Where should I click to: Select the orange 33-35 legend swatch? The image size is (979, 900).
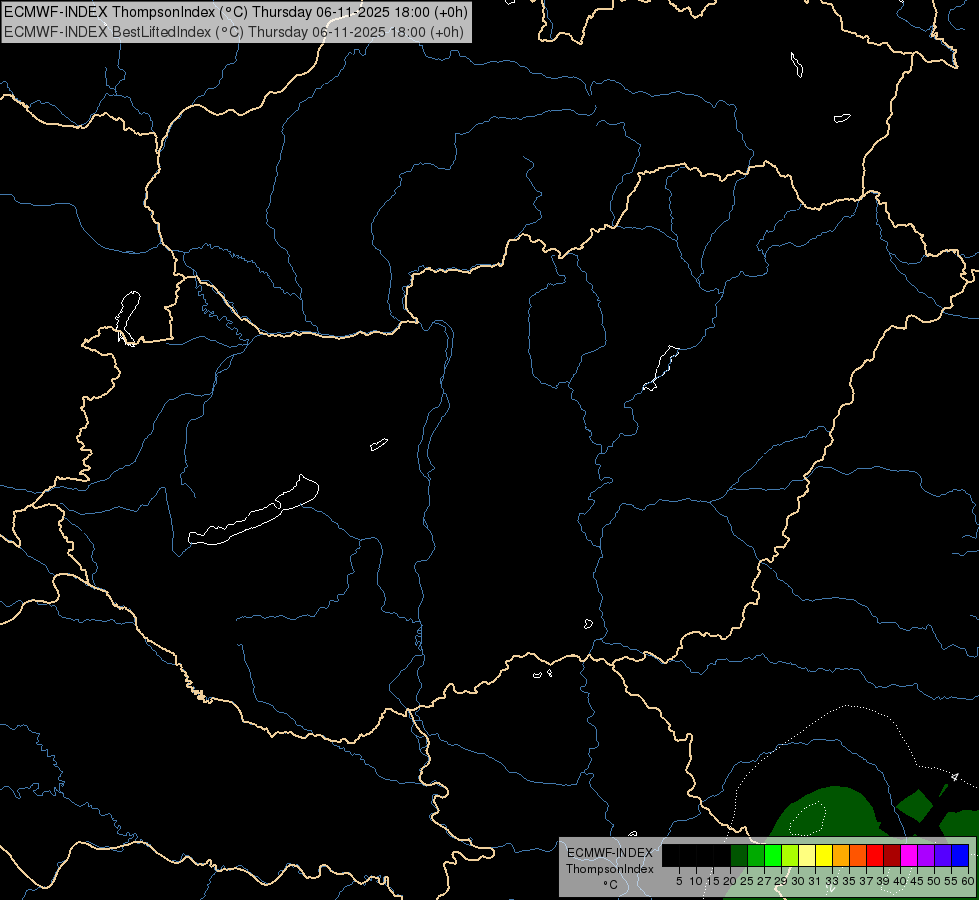[840, 856]
